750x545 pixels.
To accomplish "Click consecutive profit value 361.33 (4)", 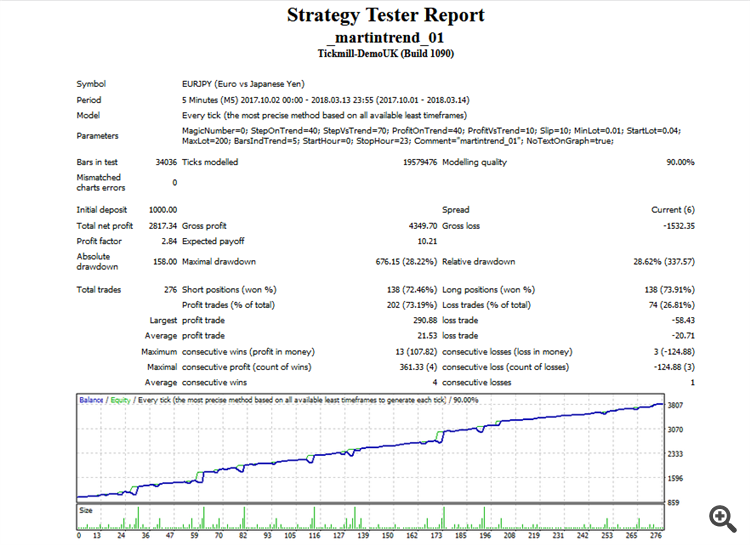I will [418, 367].
